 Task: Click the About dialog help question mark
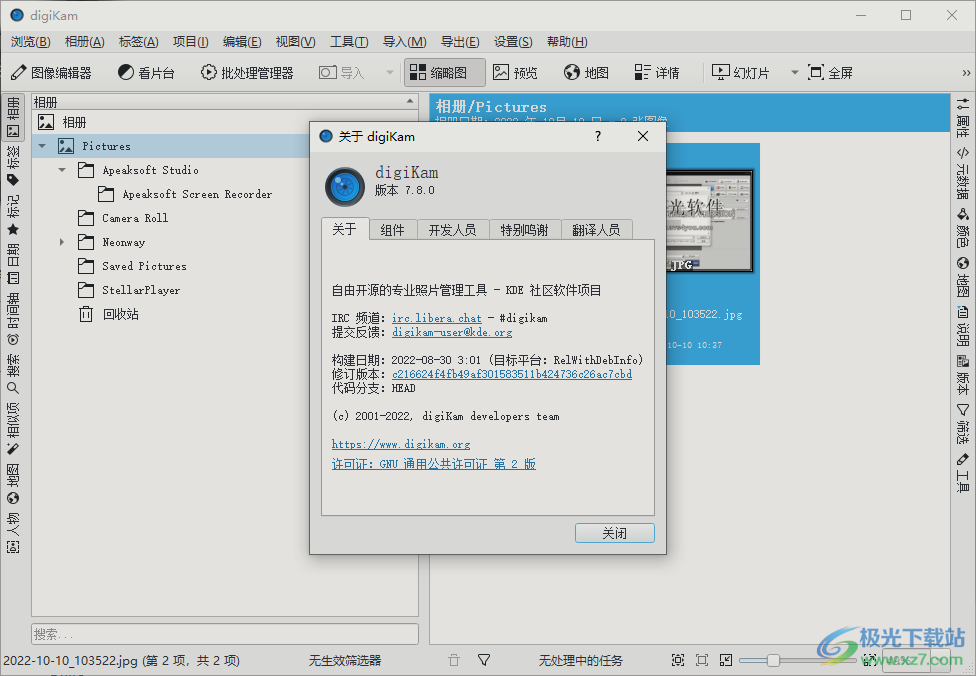pos(598,136)
